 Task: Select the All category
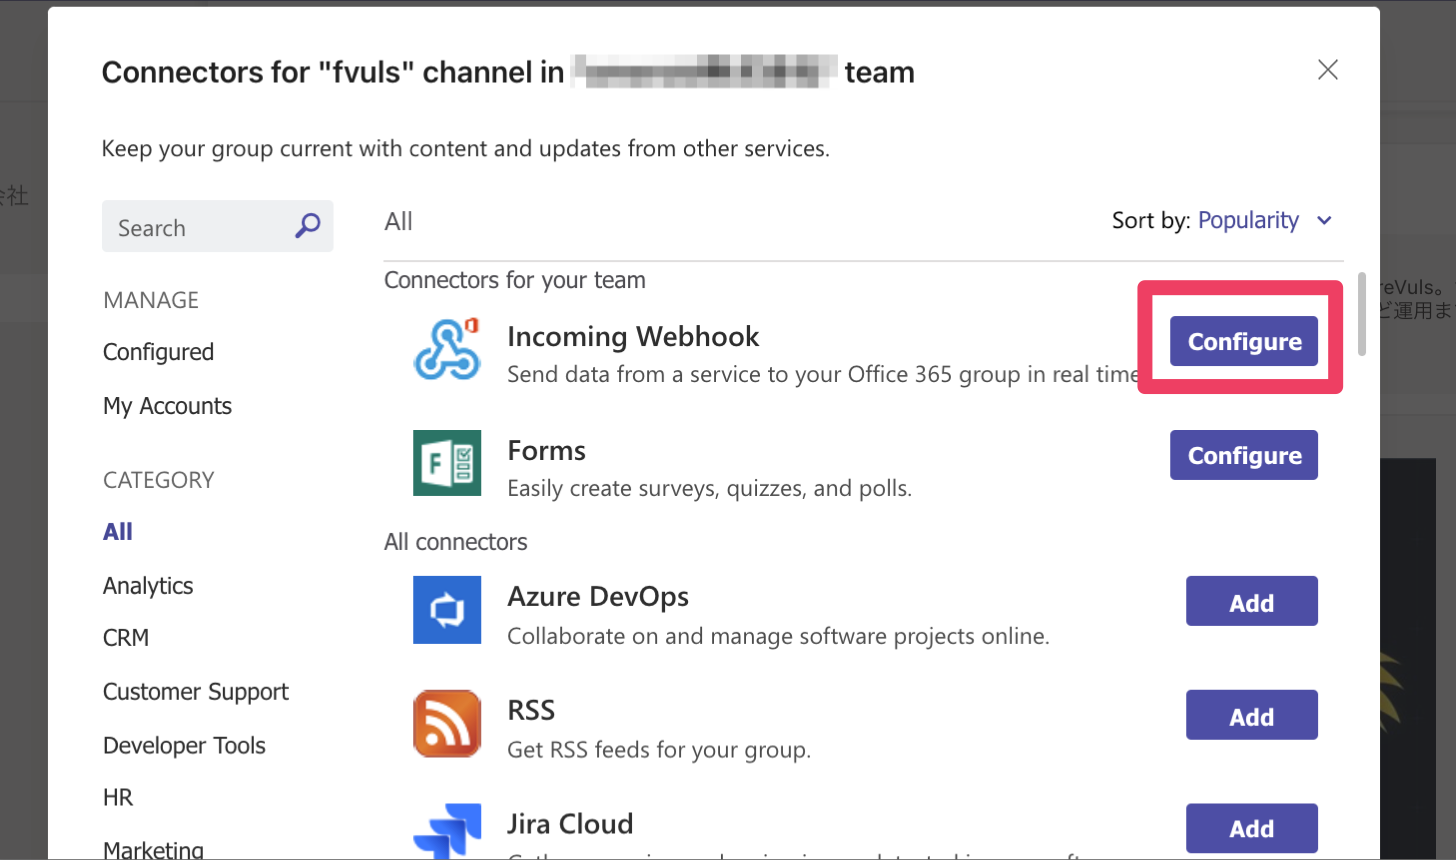click(118, 532)
